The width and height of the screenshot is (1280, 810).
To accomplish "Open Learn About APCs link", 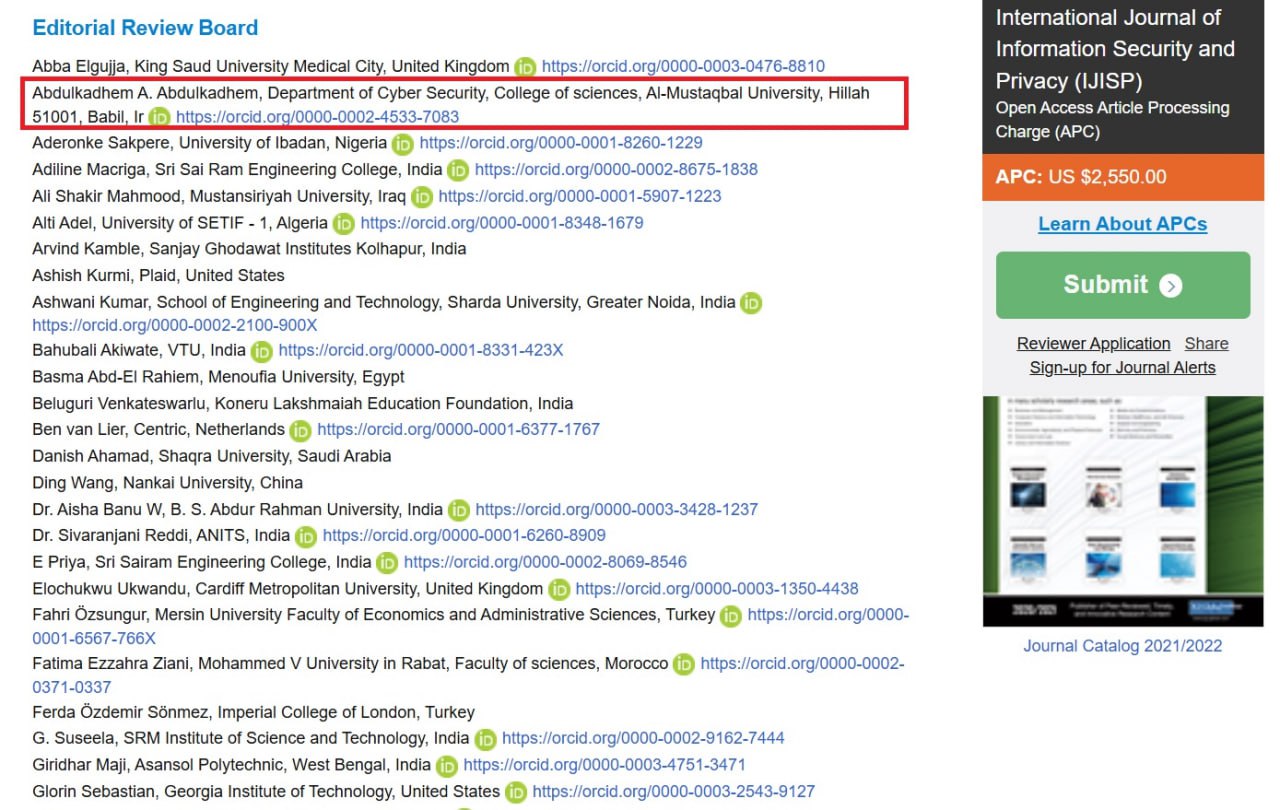I will click(1123, 224).
